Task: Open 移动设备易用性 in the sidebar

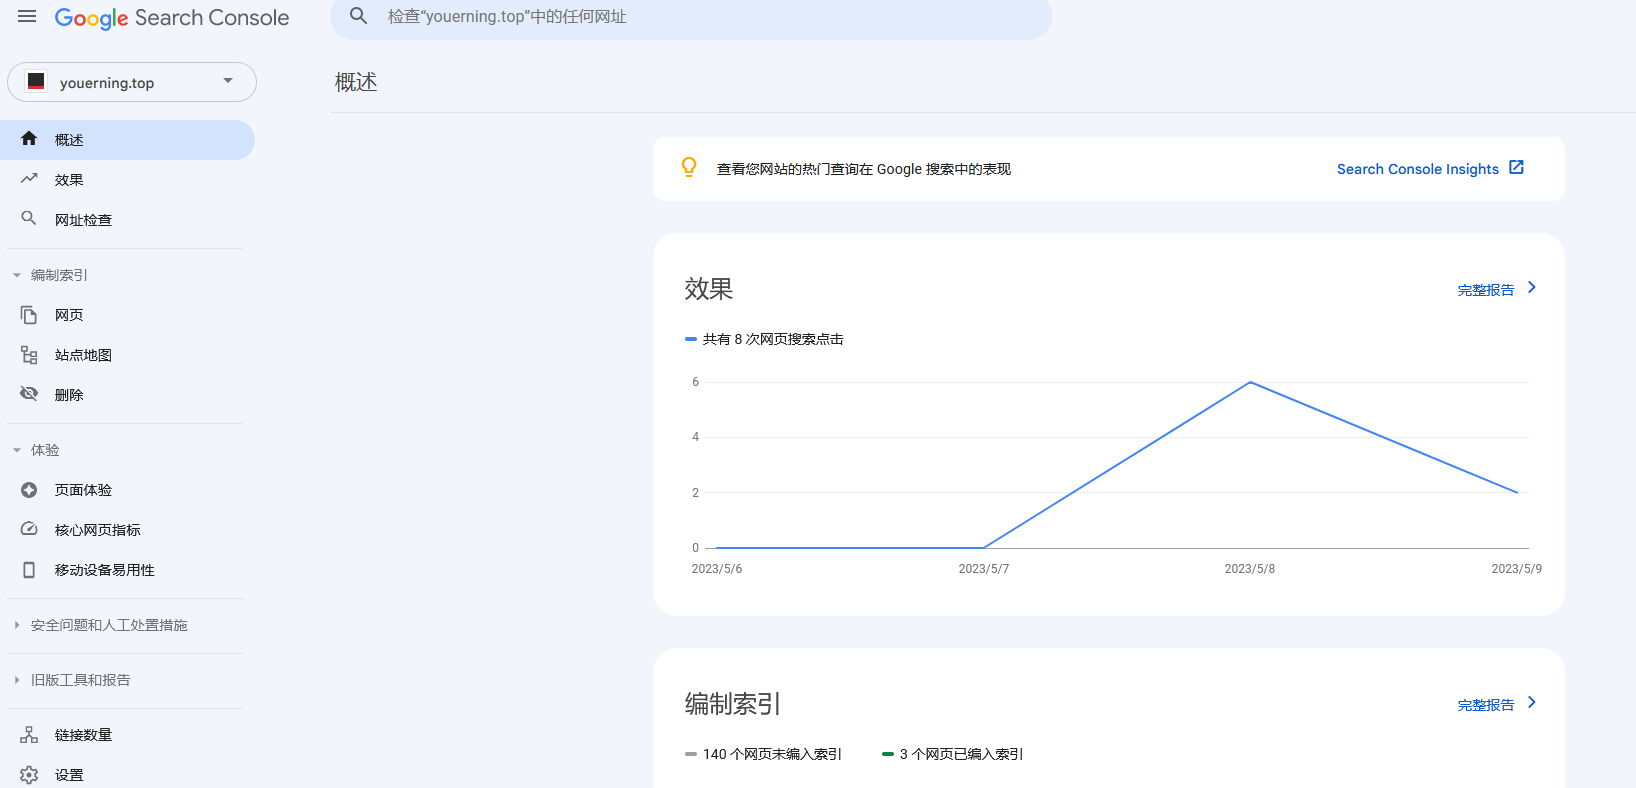Action: pyautogui.click(x=127, y=570)
